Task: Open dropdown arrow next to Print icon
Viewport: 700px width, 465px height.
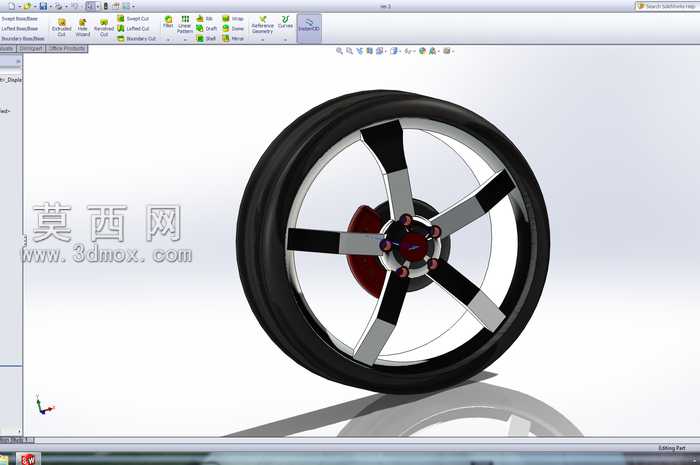Action: coord(66,6)
